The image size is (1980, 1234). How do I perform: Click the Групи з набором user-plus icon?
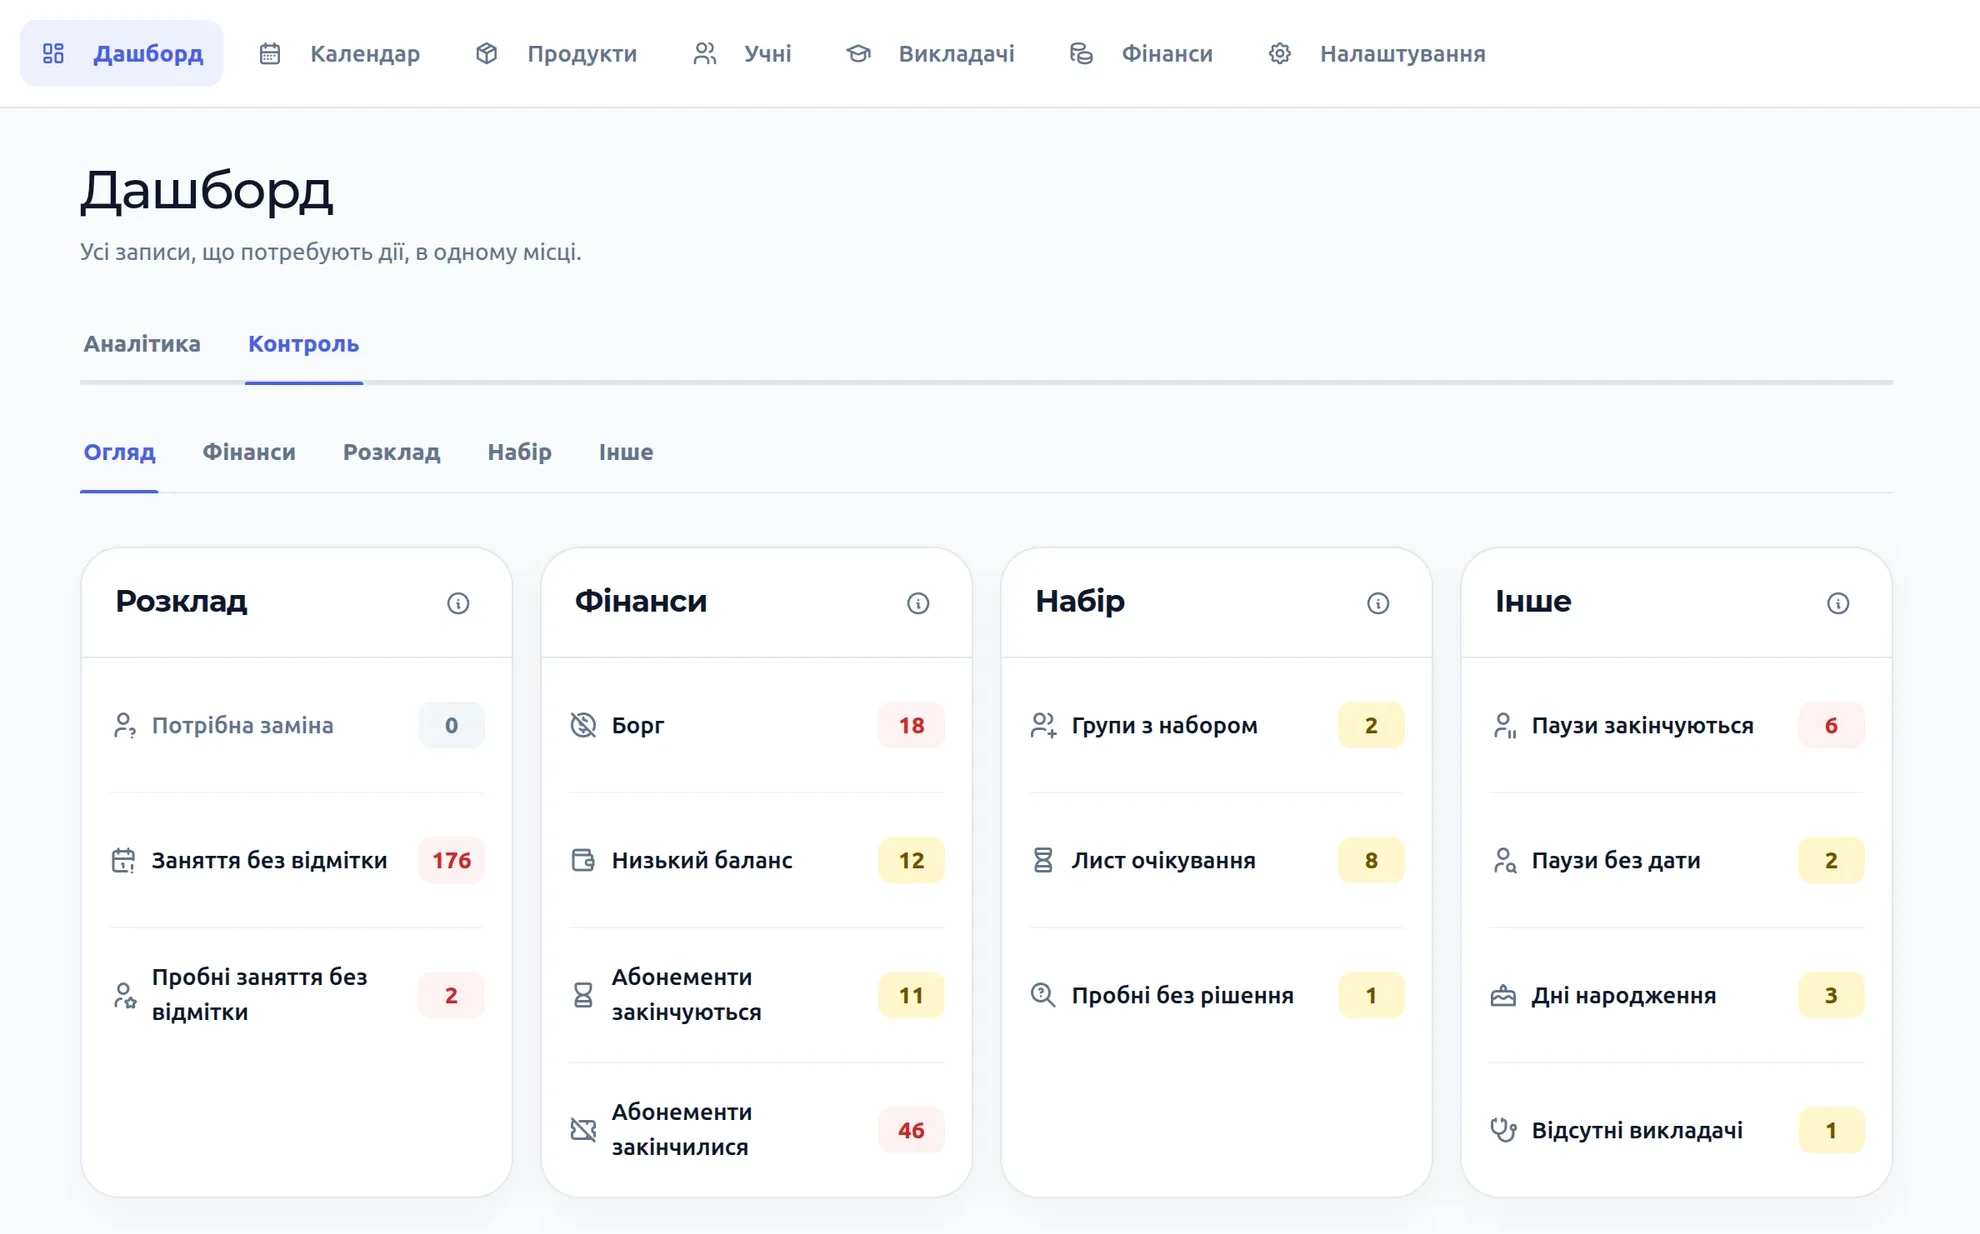tap(1043, 725)
